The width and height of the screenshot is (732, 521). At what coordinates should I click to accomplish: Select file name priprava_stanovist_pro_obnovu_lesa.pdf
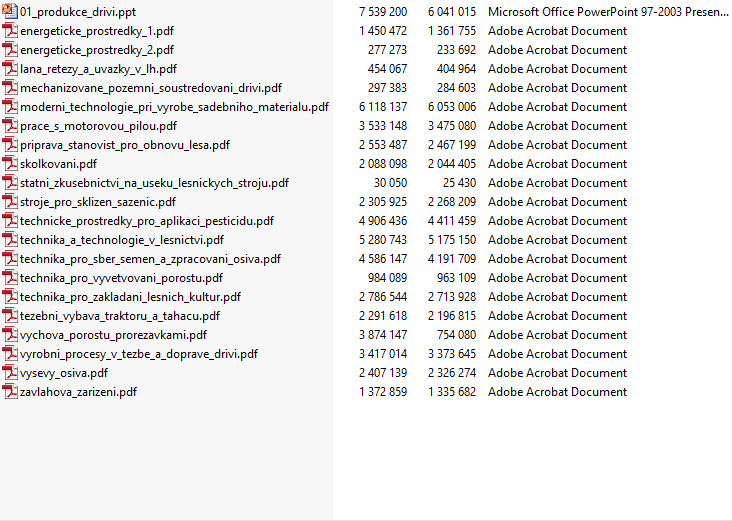click(x=125, y=145)
